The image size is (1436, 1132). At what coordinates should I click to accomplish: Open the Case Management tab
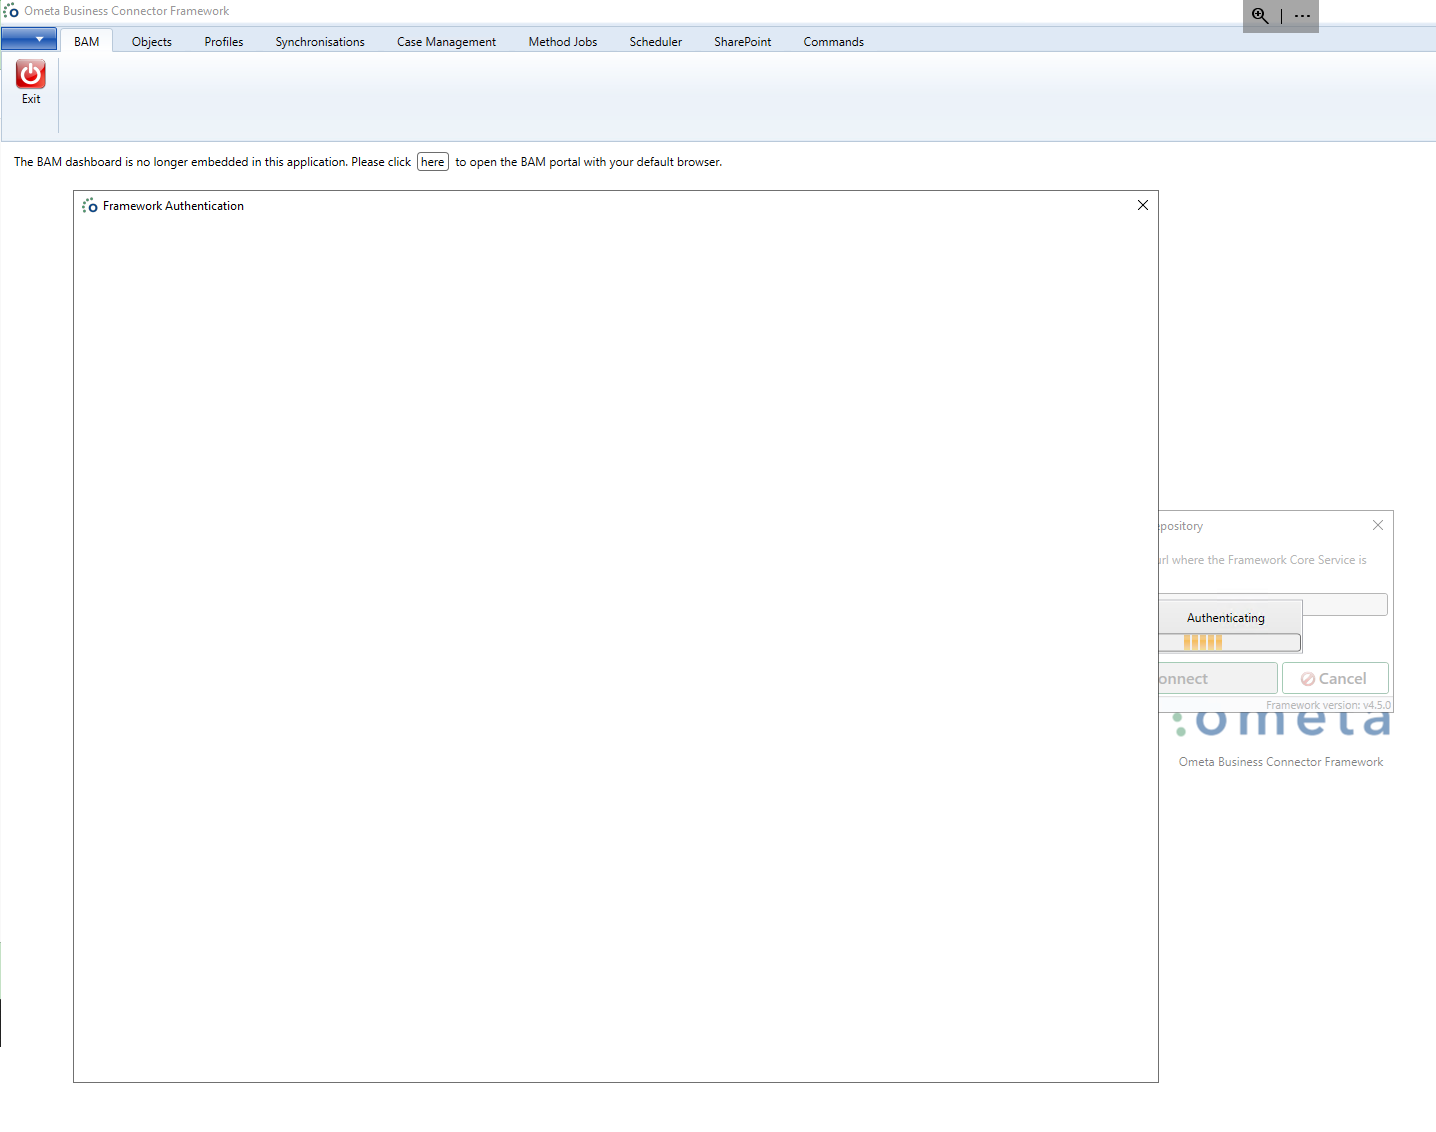click(x=446, y=41)
